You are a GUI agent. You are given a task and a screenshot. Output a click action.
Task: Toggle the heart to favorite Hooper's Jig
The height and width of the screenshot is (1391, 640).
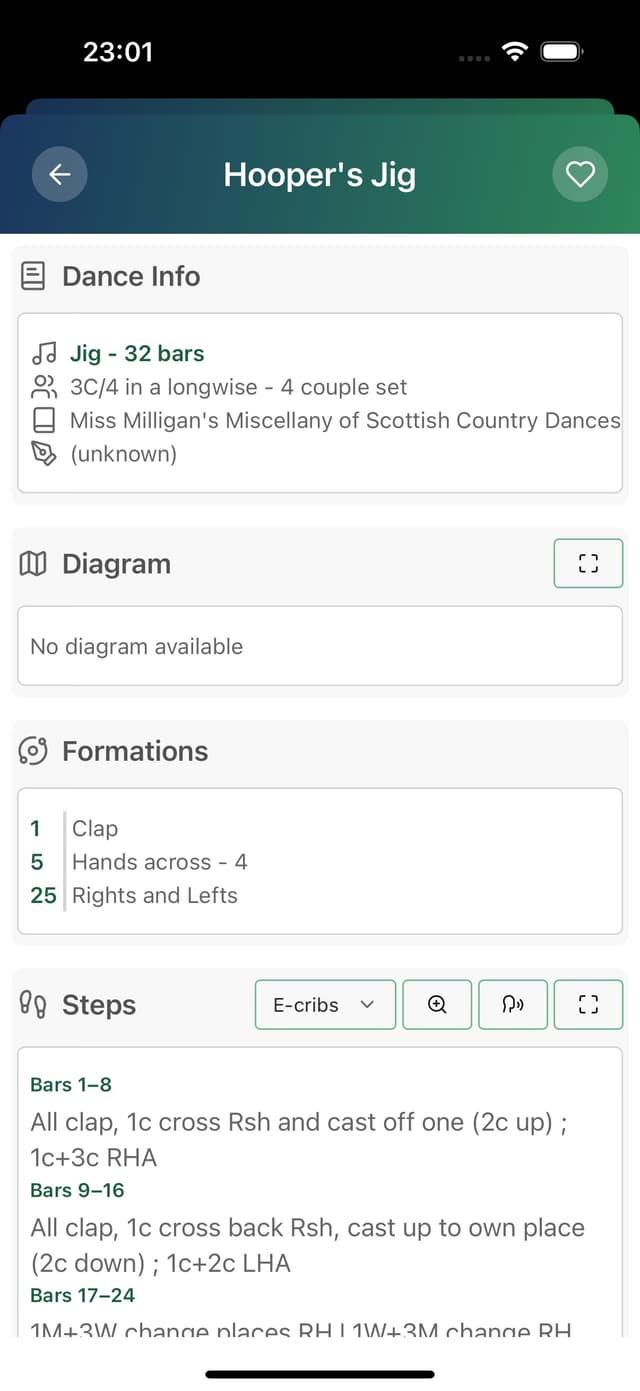580,174
